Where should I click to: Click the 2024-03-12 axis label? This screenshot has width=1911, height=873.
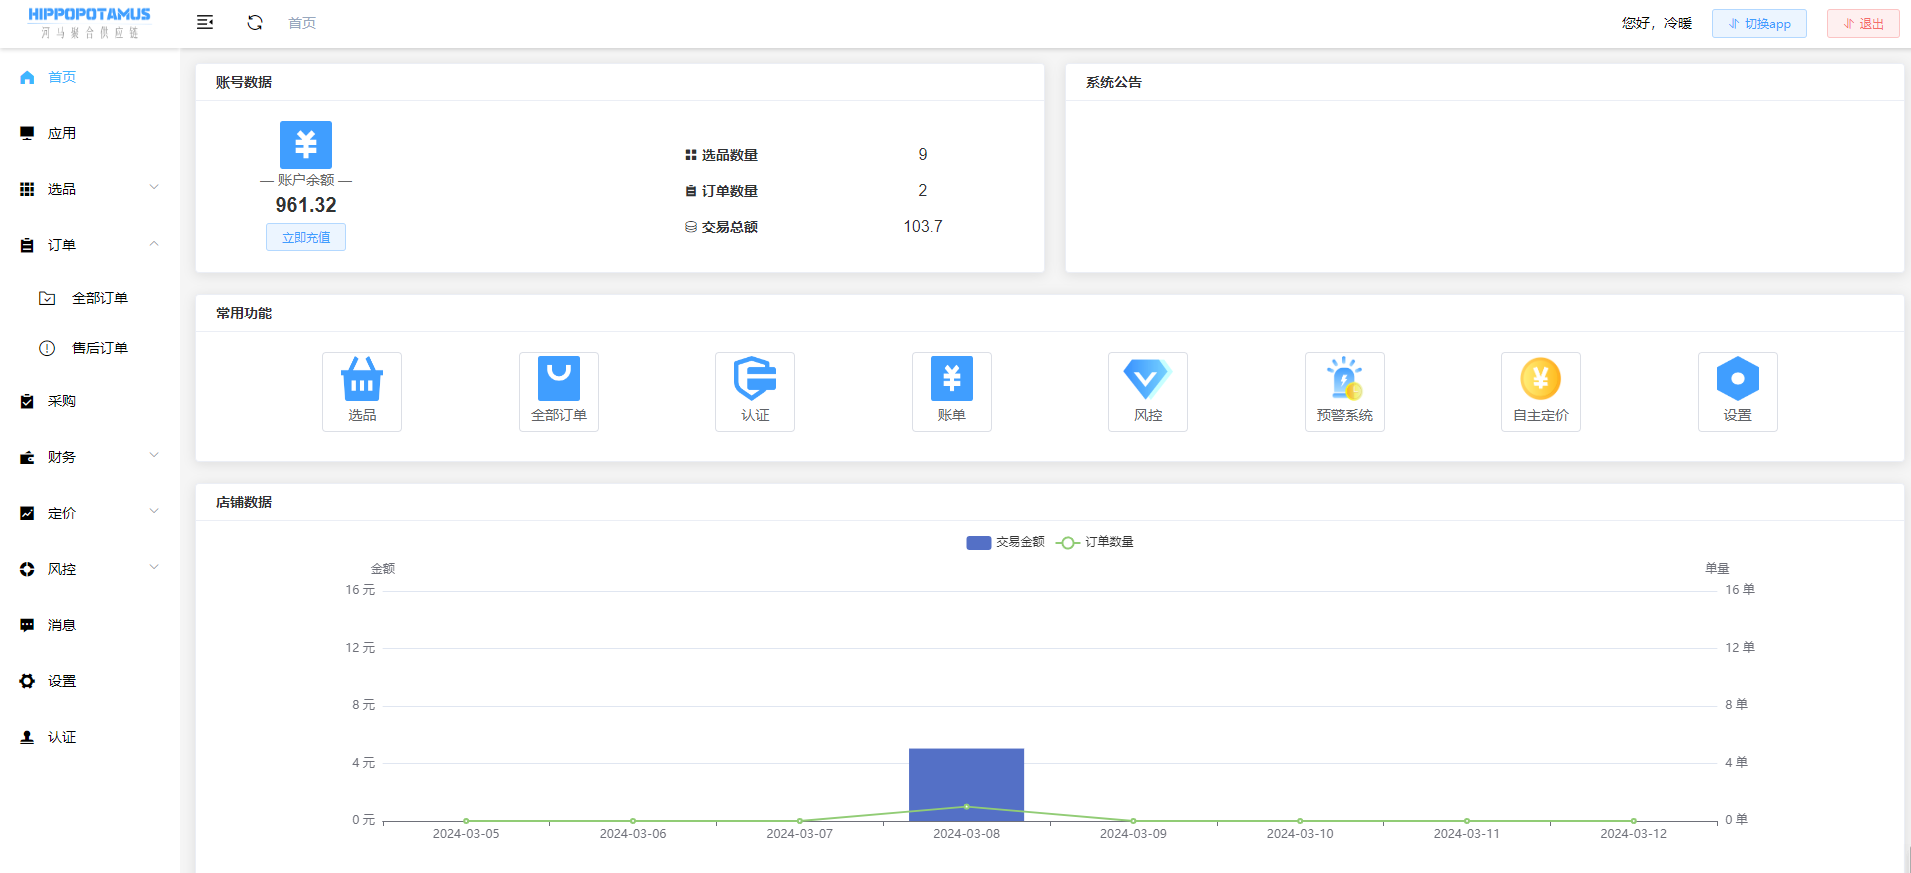(x=1633, y=834)
